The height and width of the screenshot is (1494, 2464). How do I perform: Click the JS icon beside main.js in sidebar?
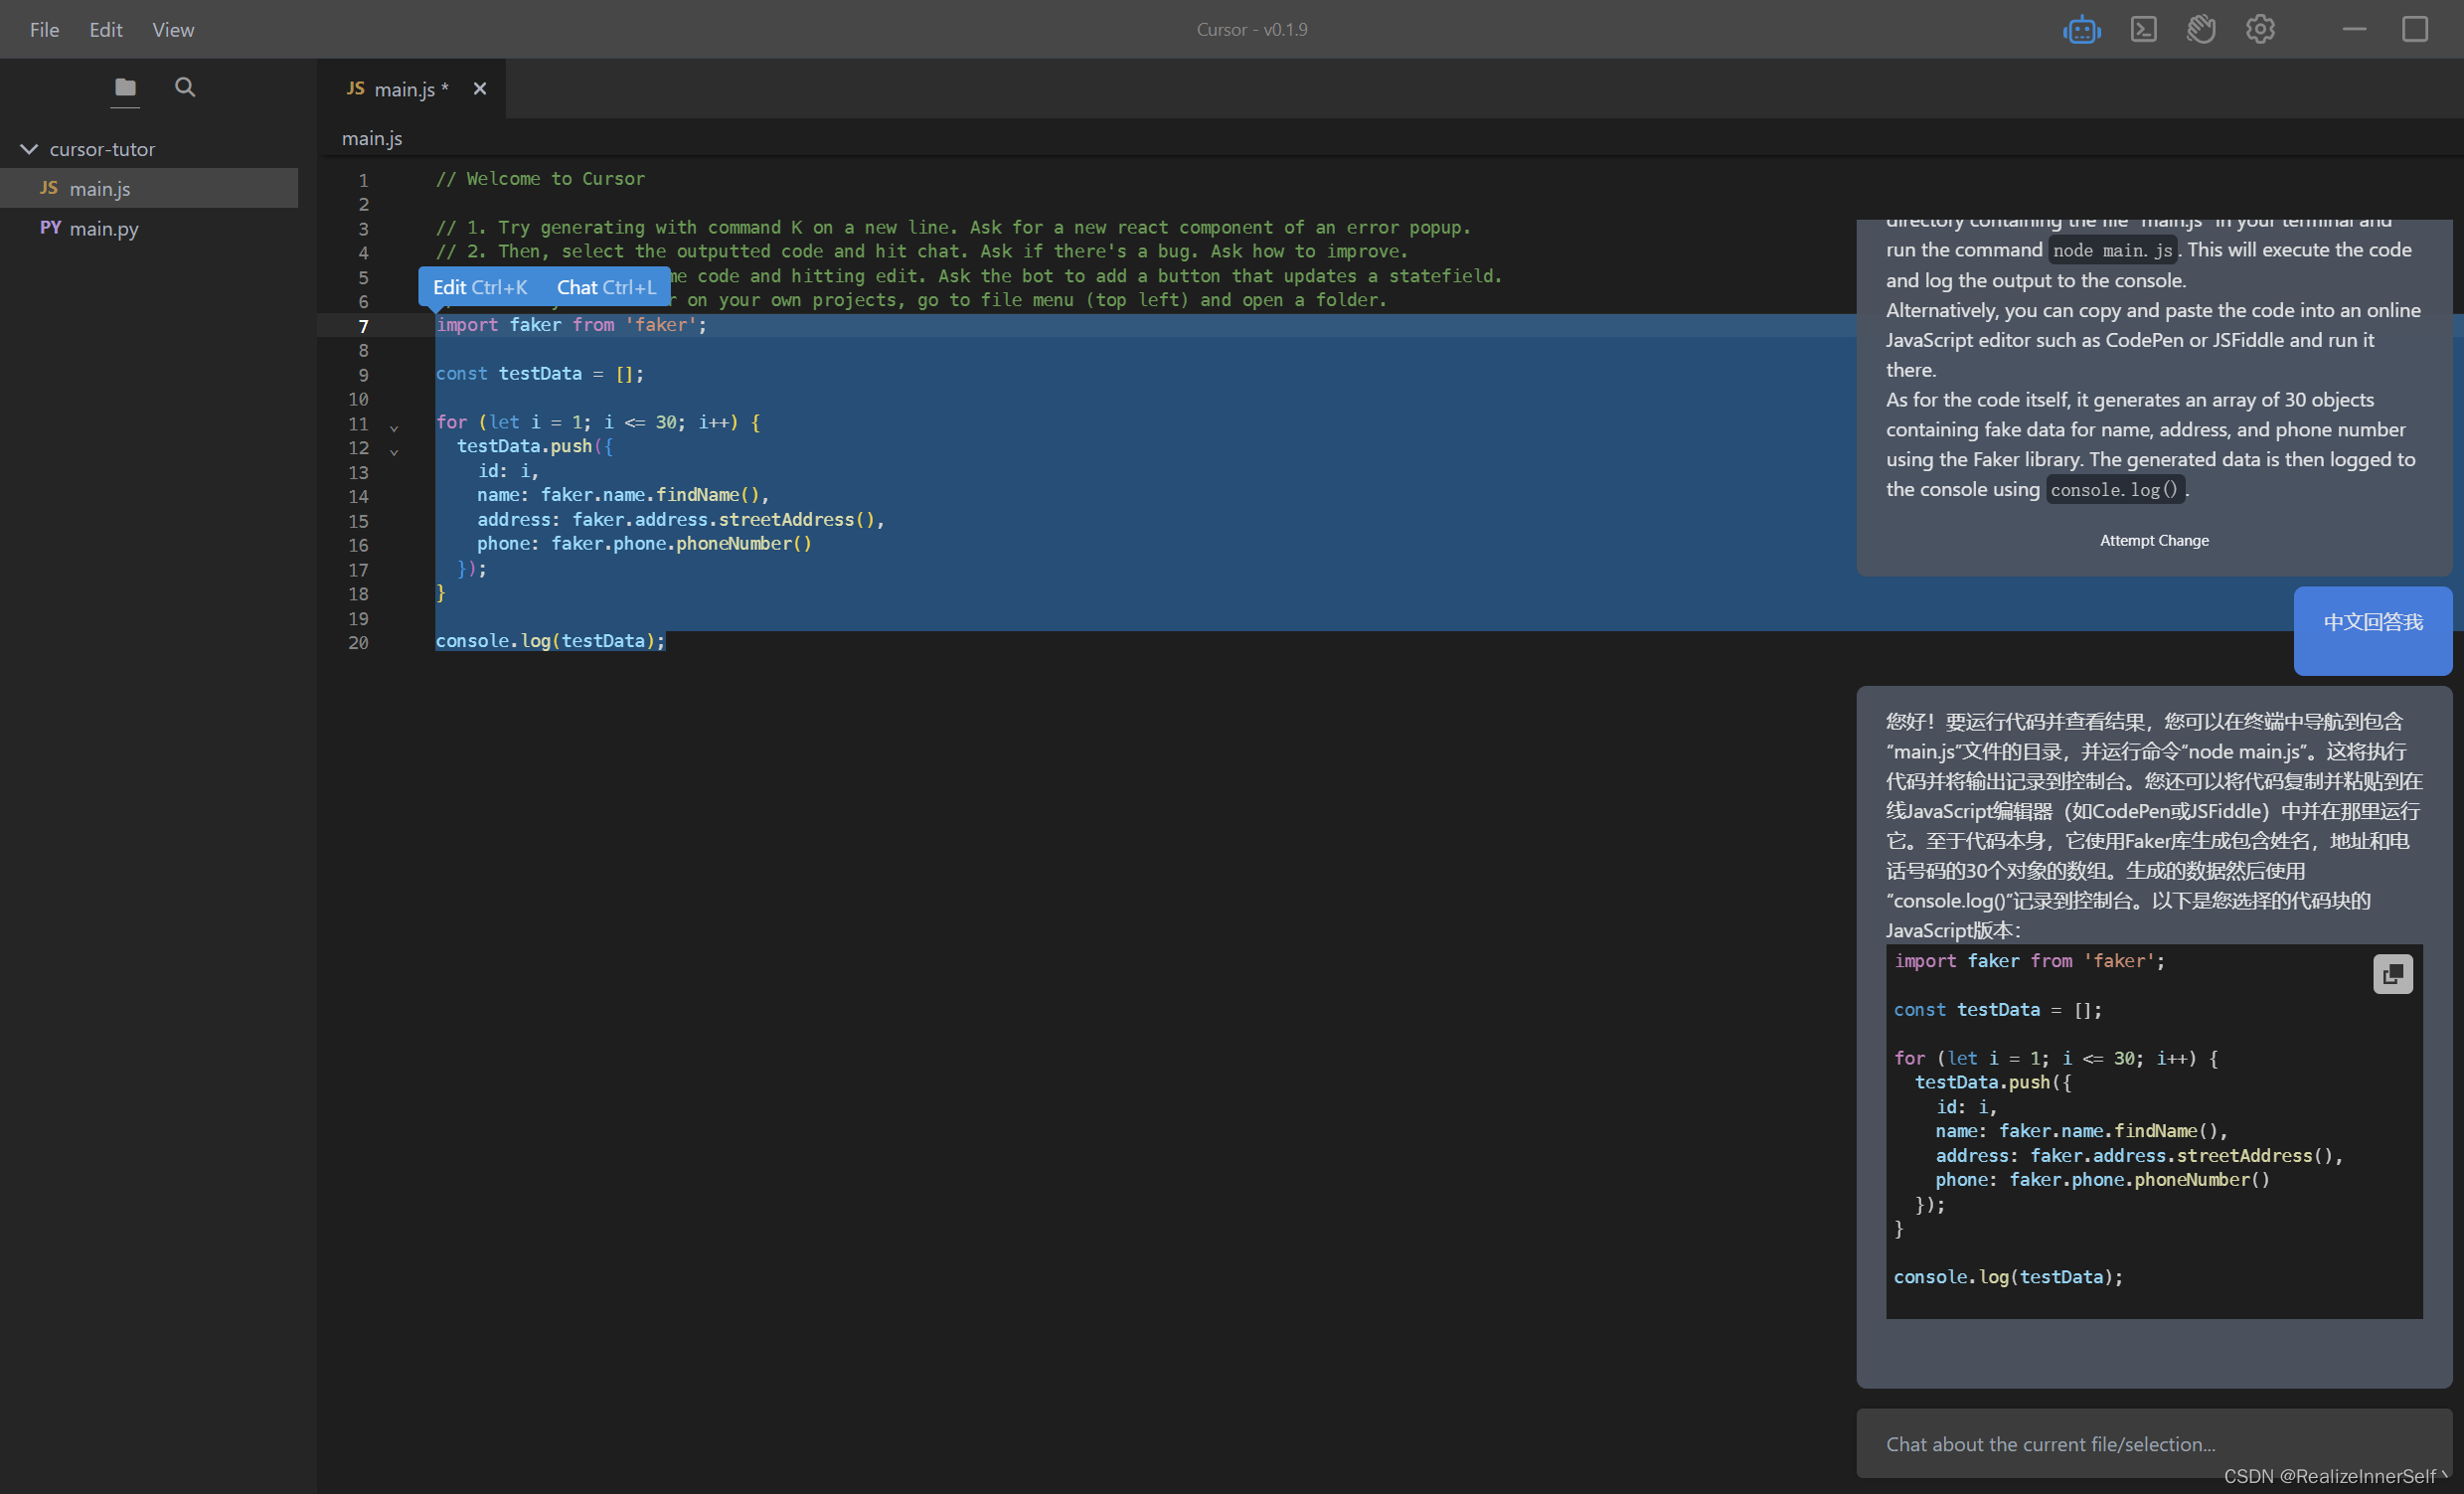point(49,188)
